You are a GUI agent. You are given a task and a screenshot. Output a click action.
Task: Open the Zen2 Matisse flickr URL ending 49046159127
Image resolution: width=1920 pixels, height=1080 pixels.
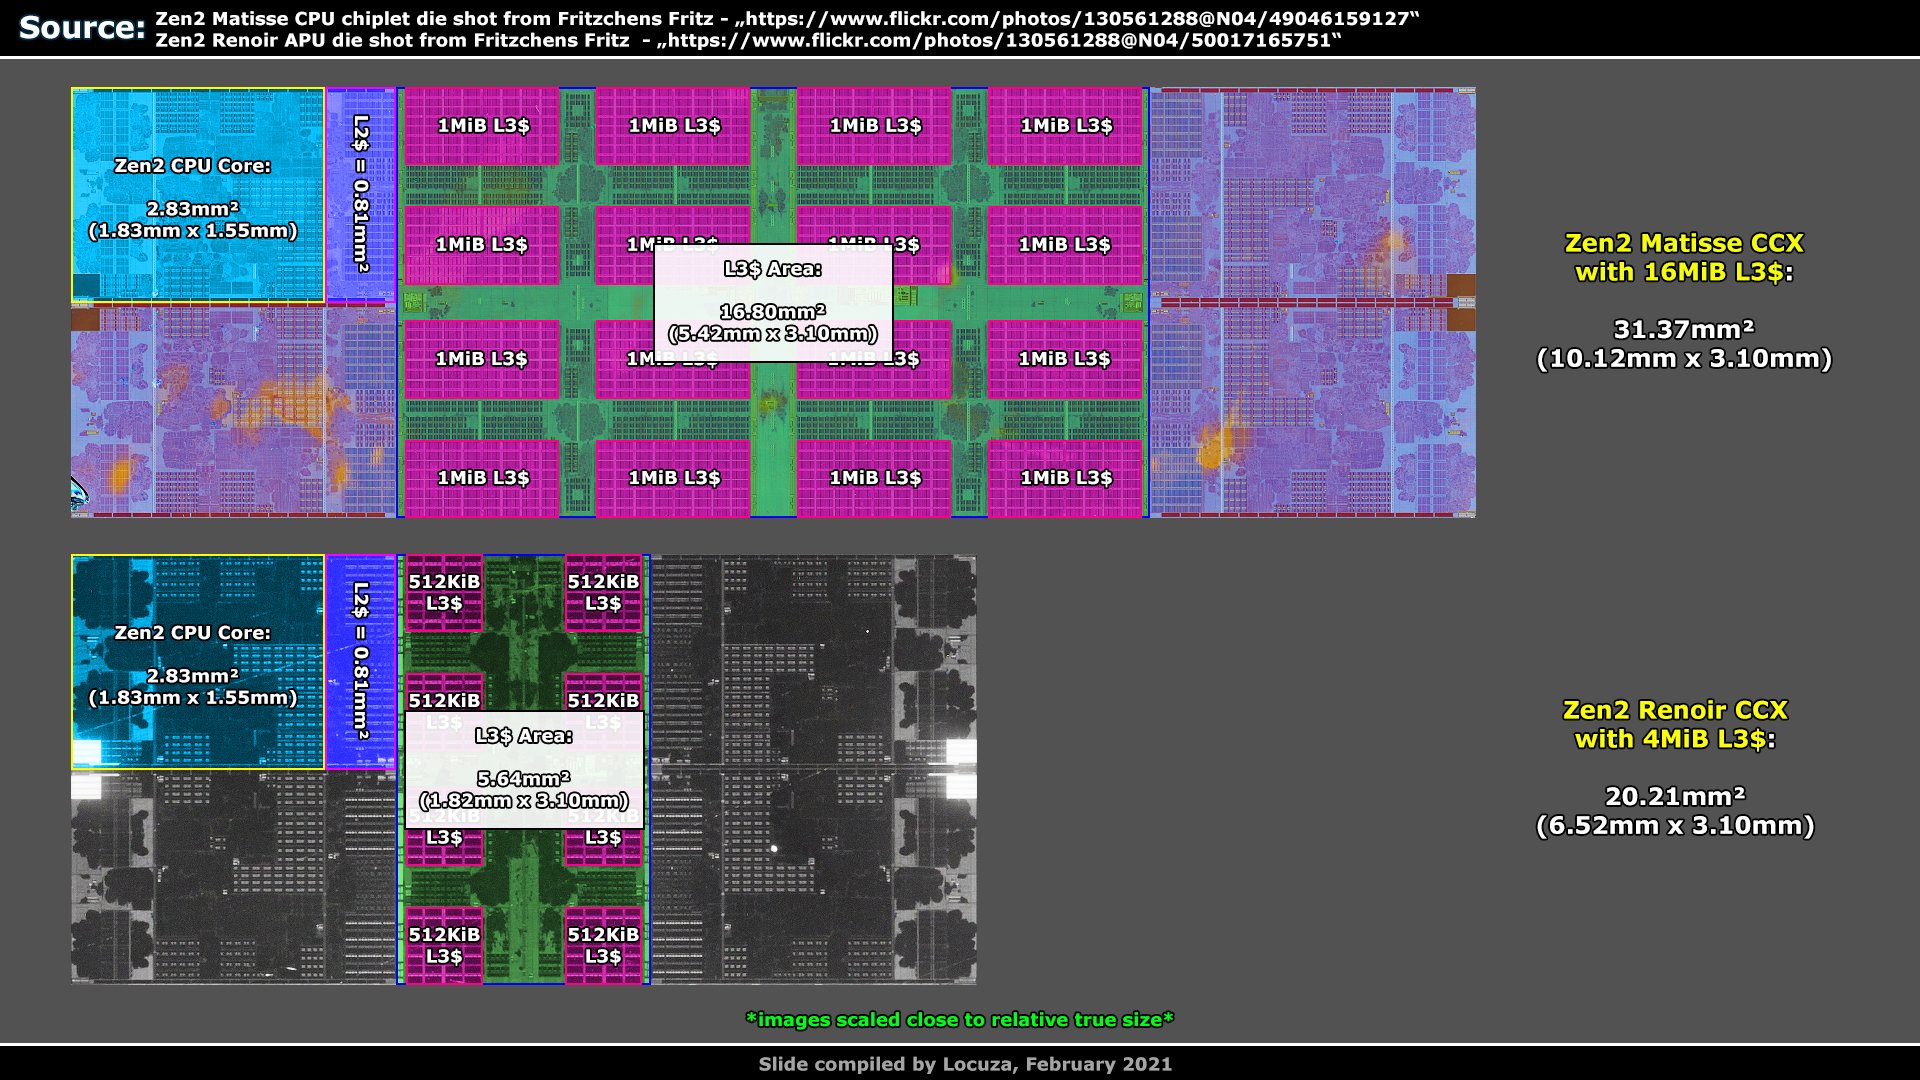[1076, 19]
